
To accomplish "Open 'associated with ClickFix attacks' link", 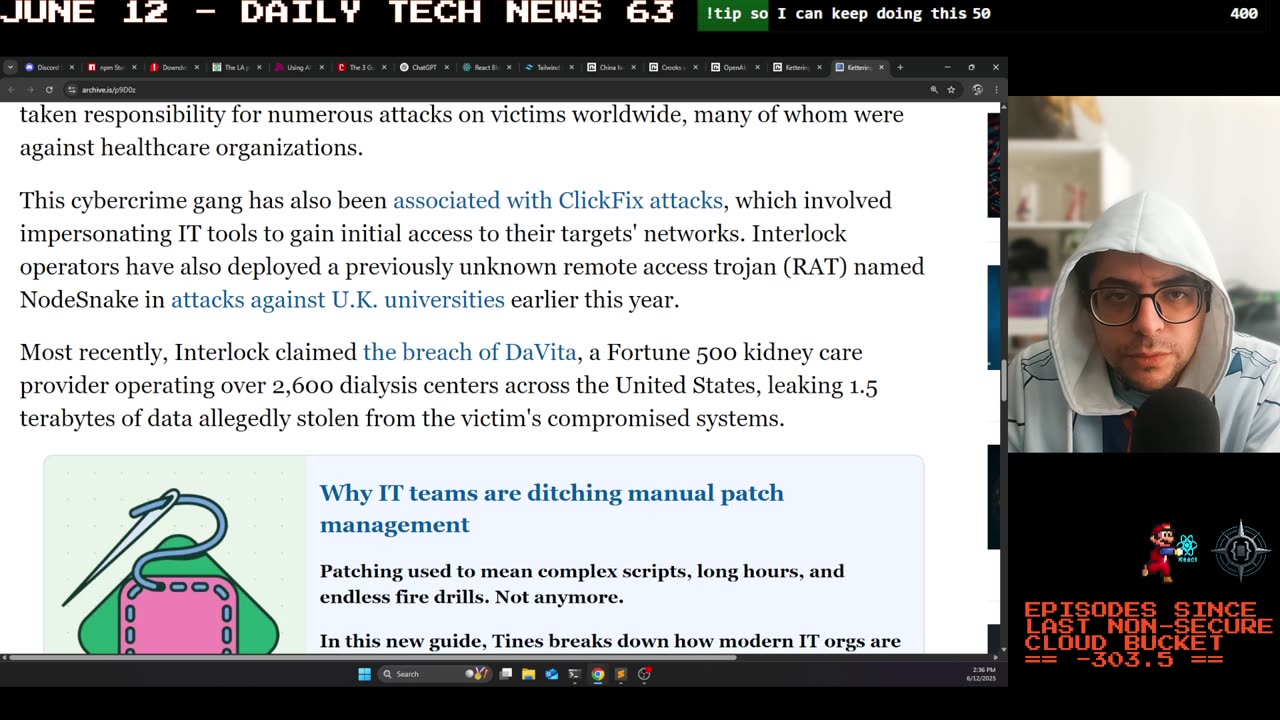I will (558, 200).
